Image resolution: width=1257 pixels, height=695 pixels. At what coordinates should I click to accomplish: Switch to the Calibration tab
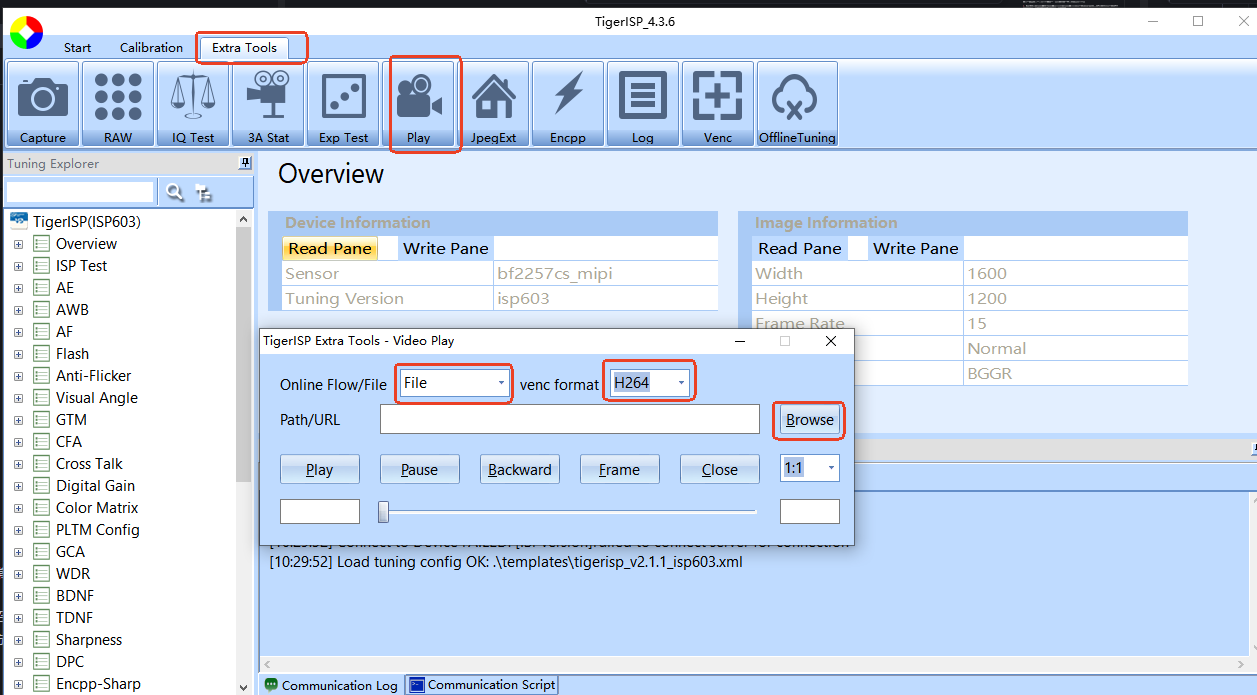[x=151, y=48]
